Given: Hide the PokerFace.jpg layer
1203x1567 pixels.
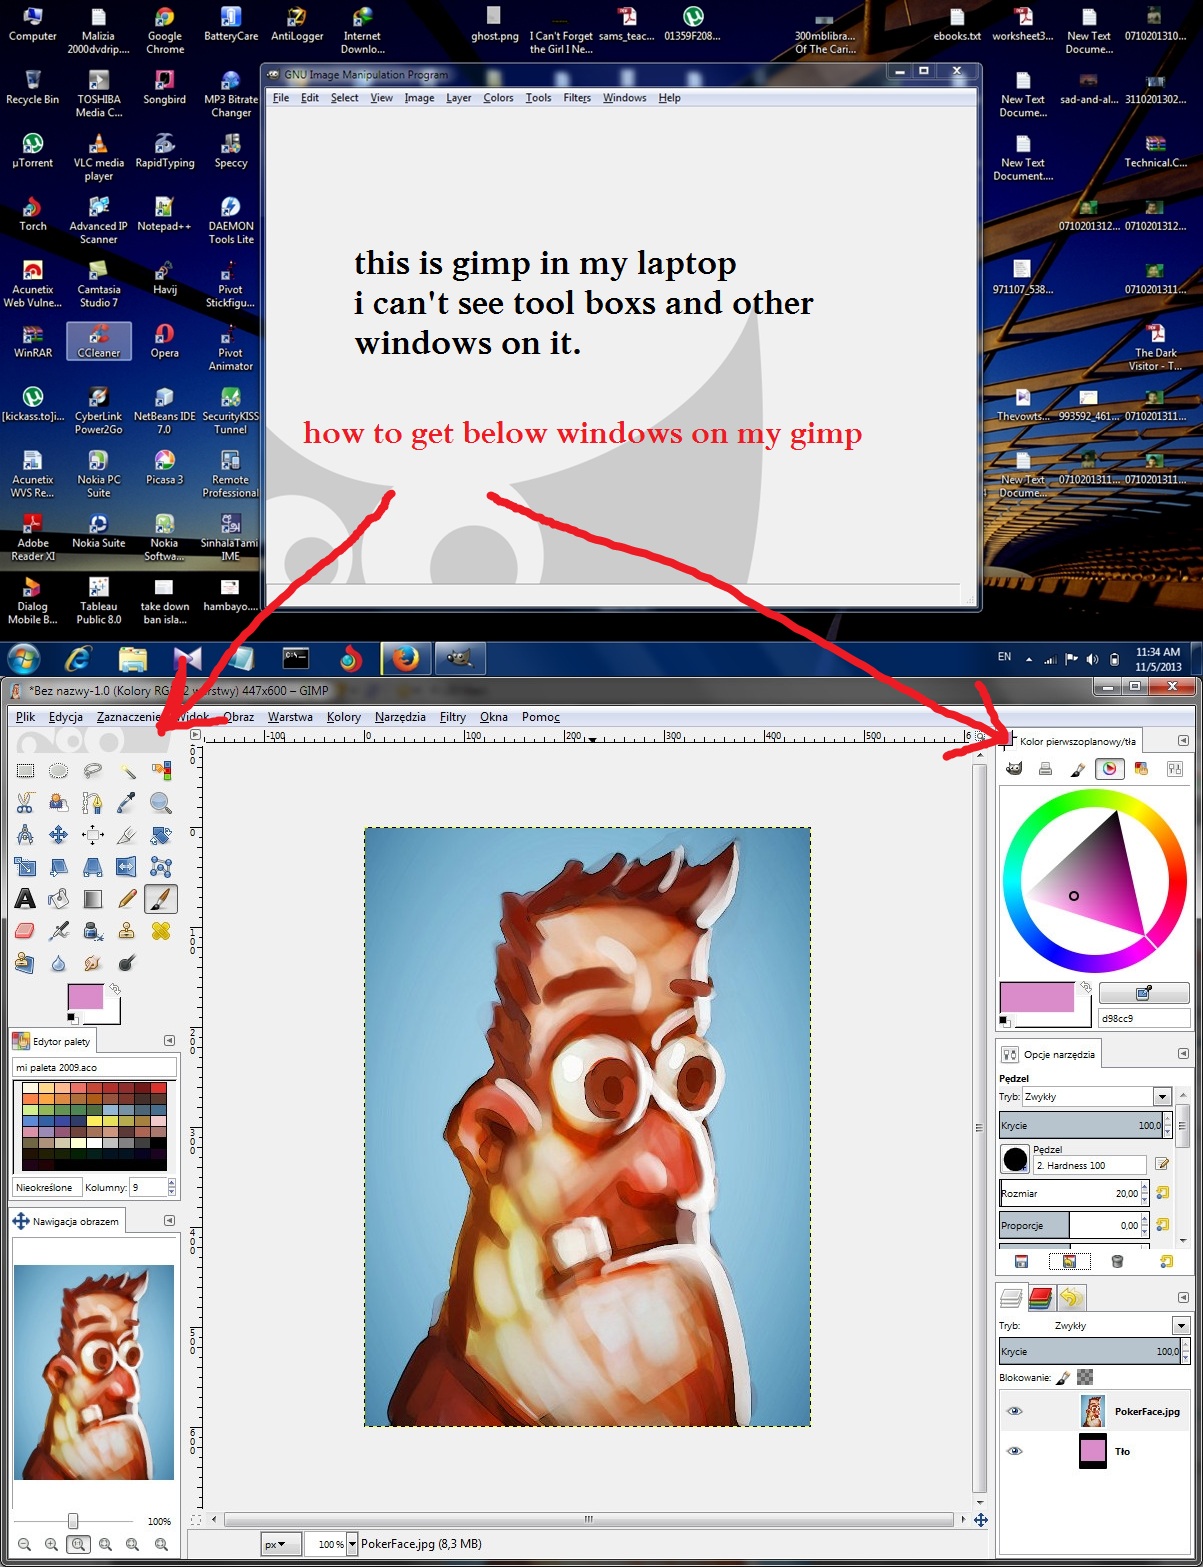Looking at the screenshot, I should tap(1015, 1411).
